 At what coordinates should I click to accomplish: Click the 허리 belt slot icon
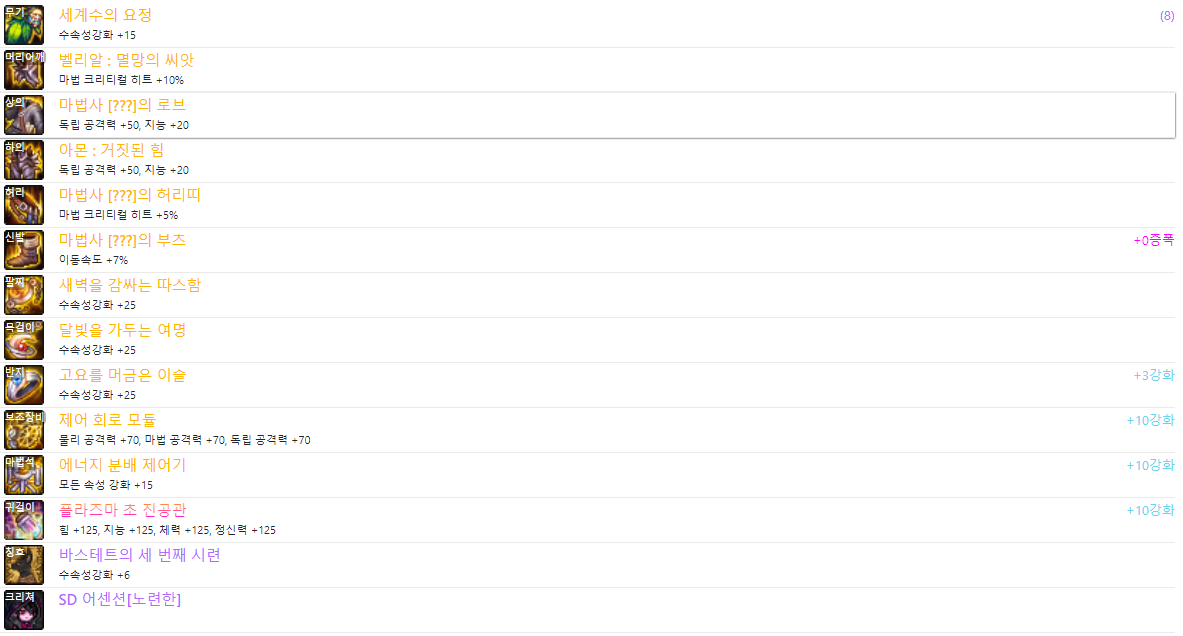pyautogui.click(x=23, y=205)
